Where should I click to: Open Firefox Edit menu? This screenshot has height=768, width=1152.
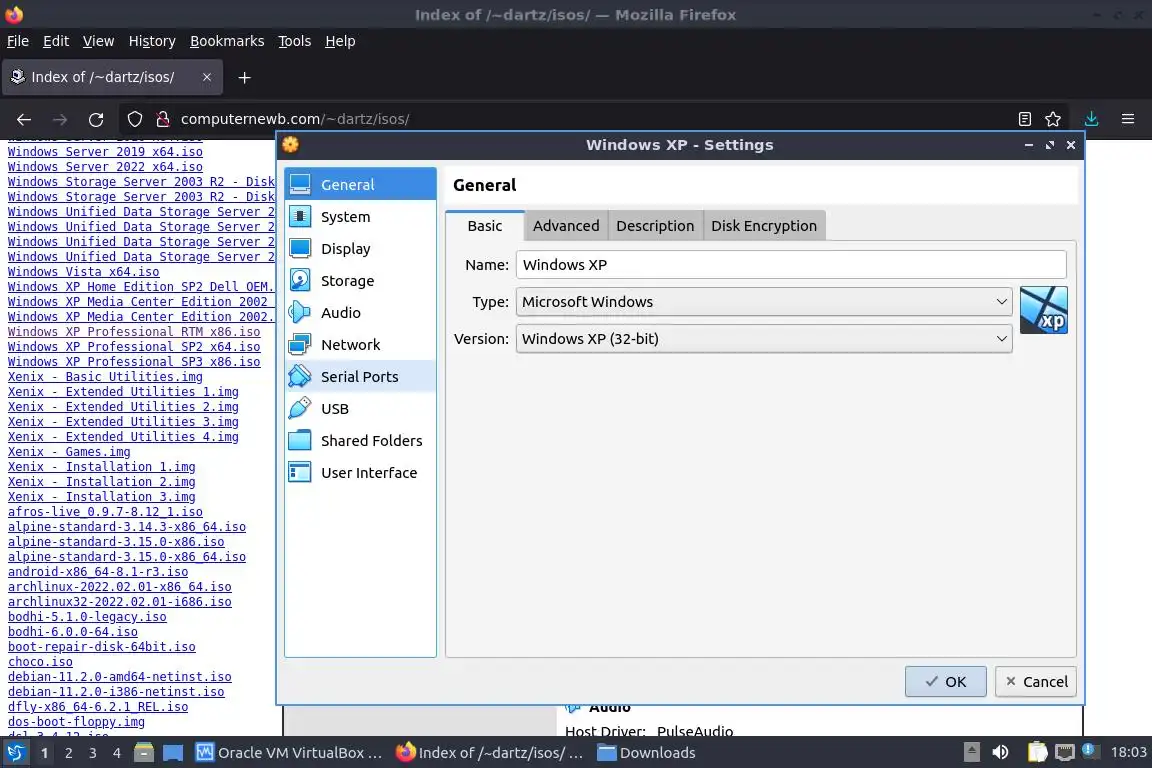[56, 41]
